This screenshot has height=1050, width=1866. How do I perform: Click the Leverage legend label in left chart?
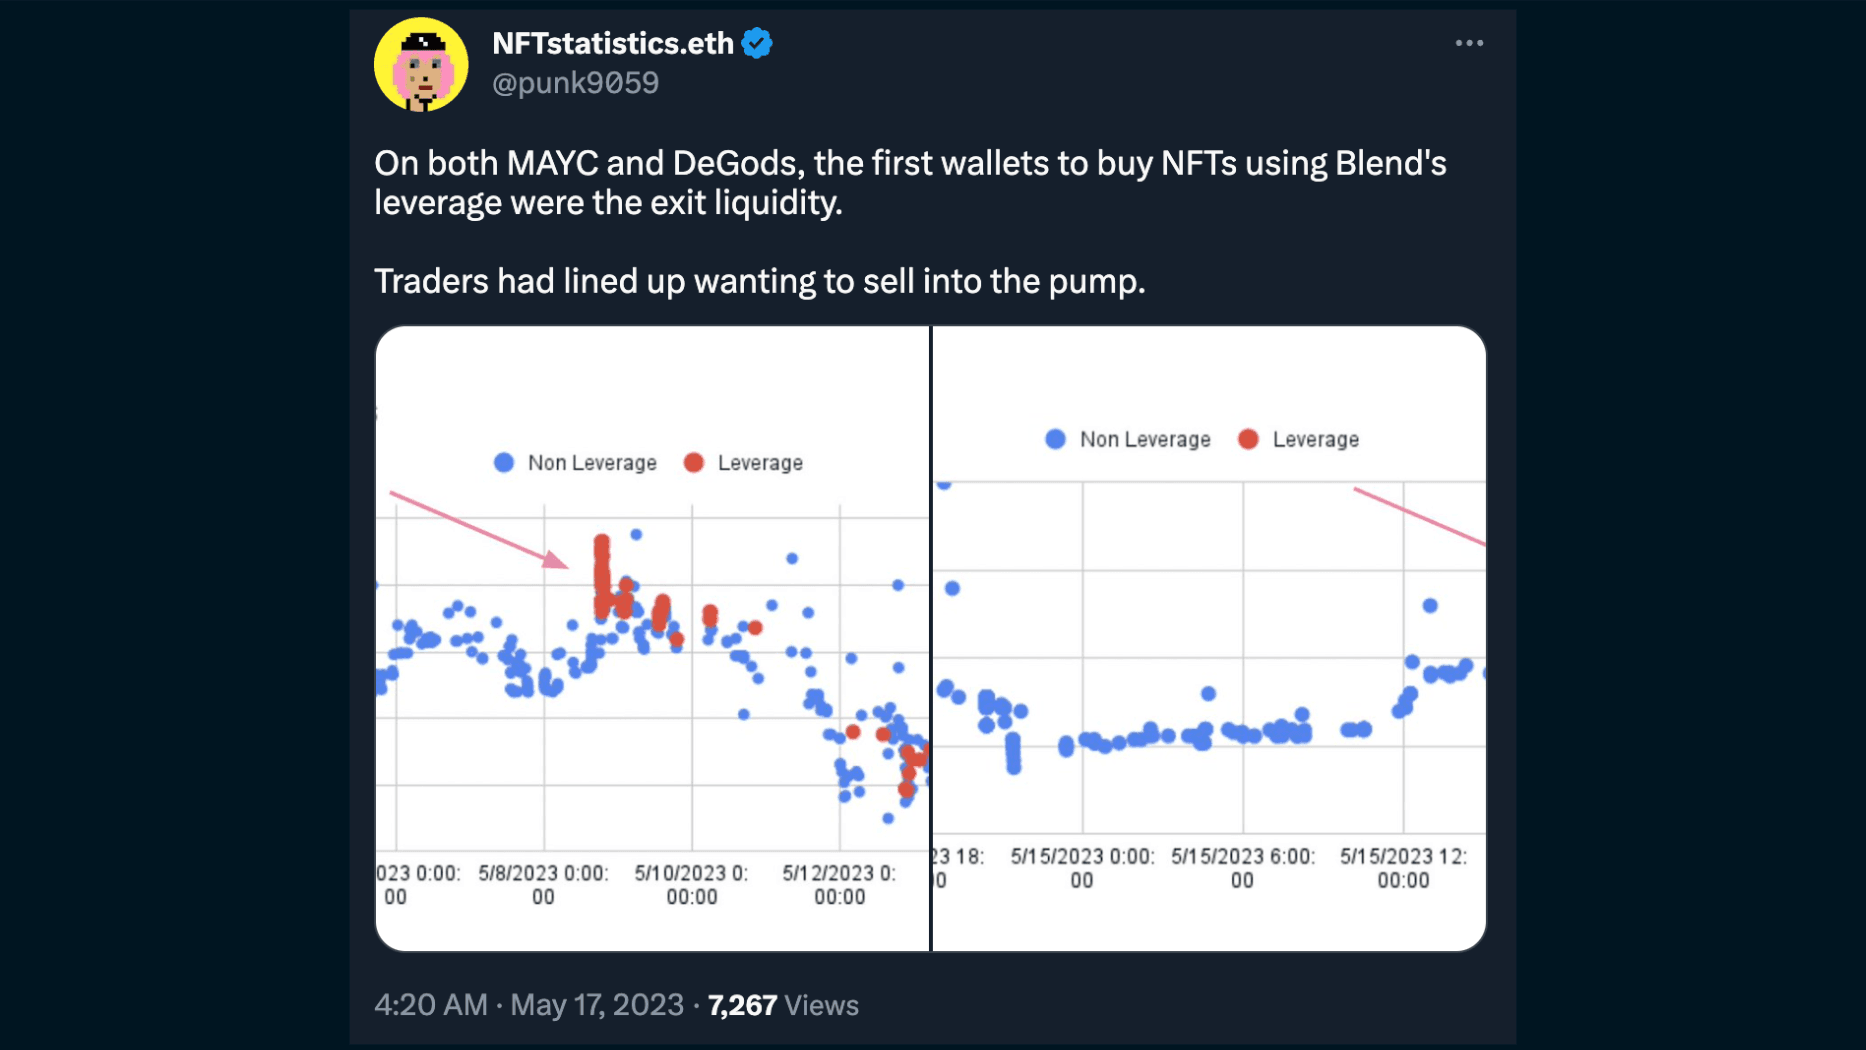coord(760,463)
